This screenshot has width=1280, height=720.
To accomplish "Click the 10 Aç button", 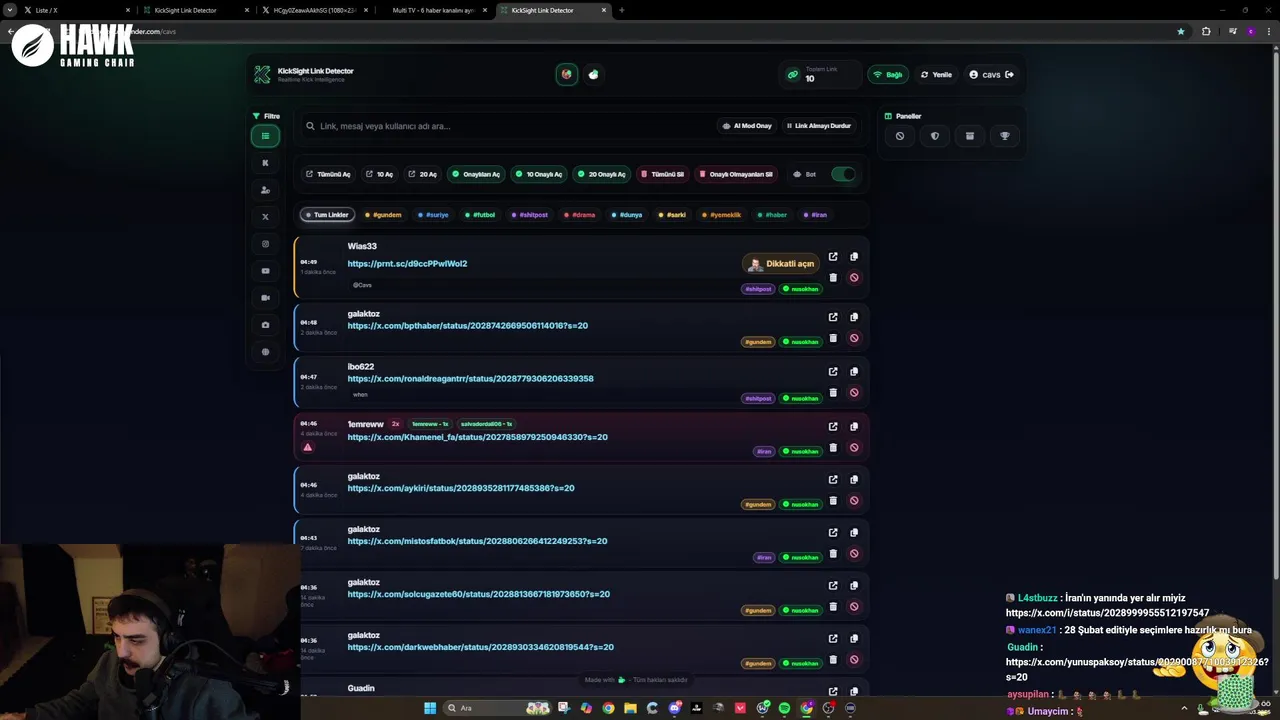I will 379,174.
